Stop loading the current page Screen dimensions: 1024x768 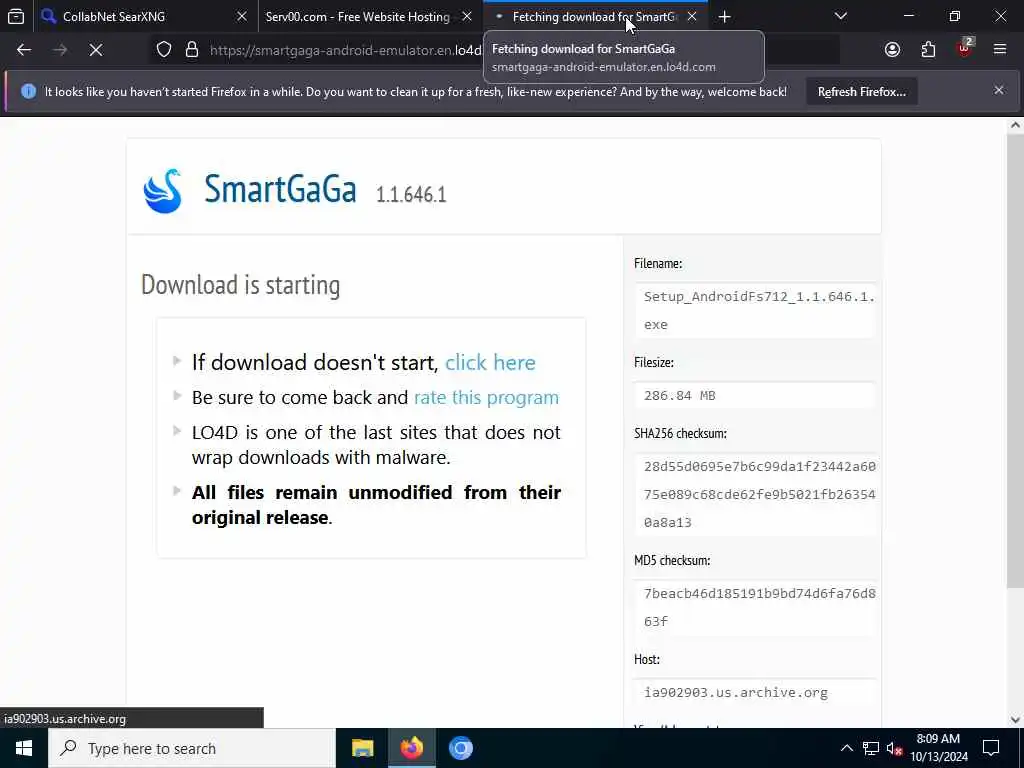(x=96, y=50)
